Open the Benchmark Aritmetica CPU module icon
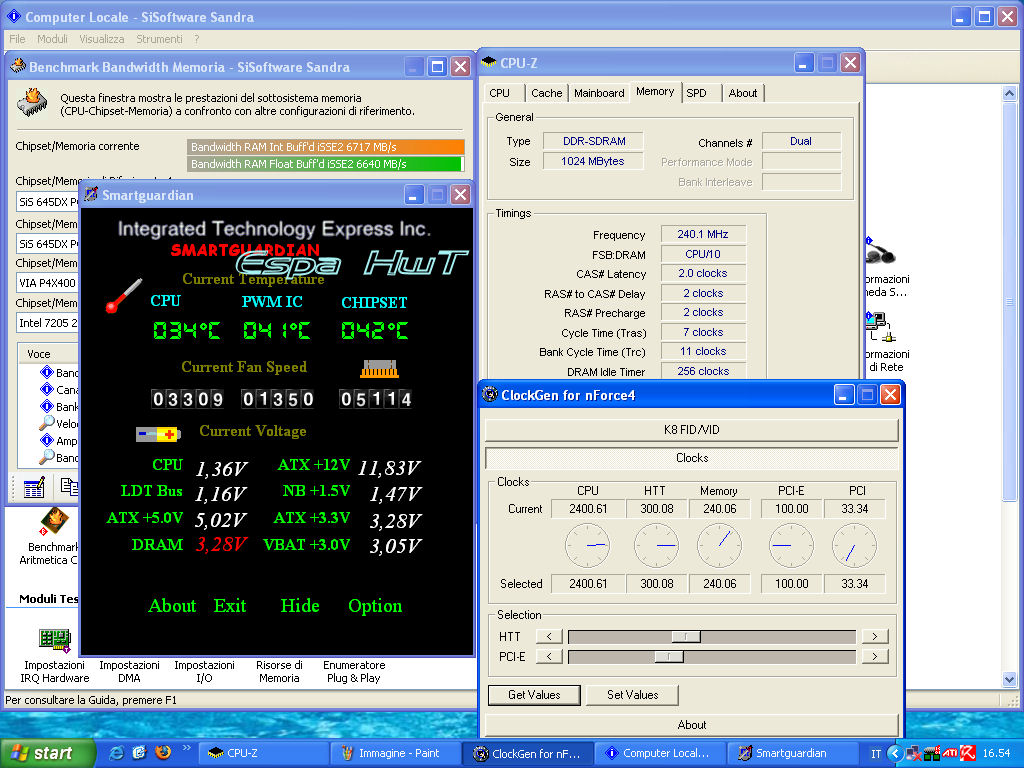Image resolution: width=1024 pixels, height=768 pixels. click(54, 521)
